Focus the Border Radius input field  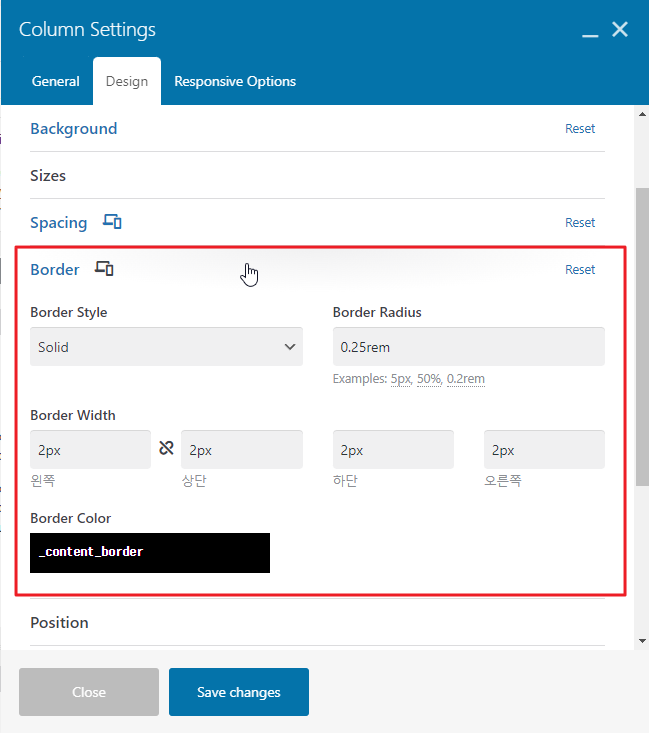pos(469,346)
